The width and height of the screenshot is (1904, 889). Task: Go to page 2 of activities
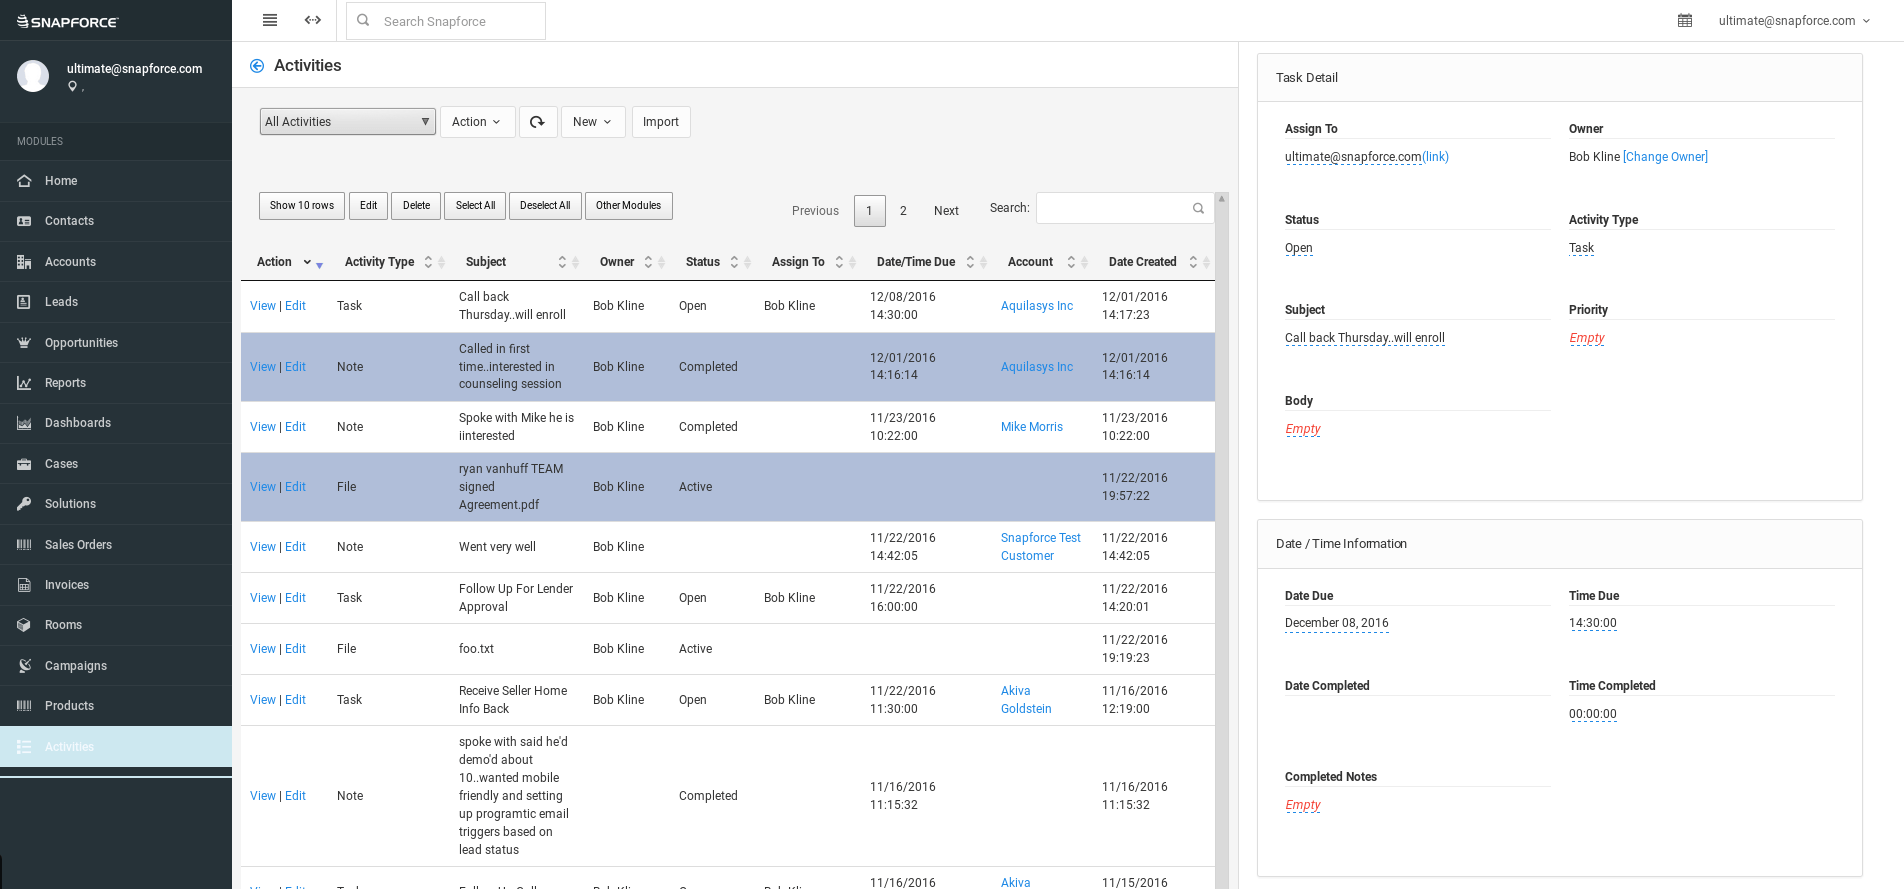tap(903, 211)
